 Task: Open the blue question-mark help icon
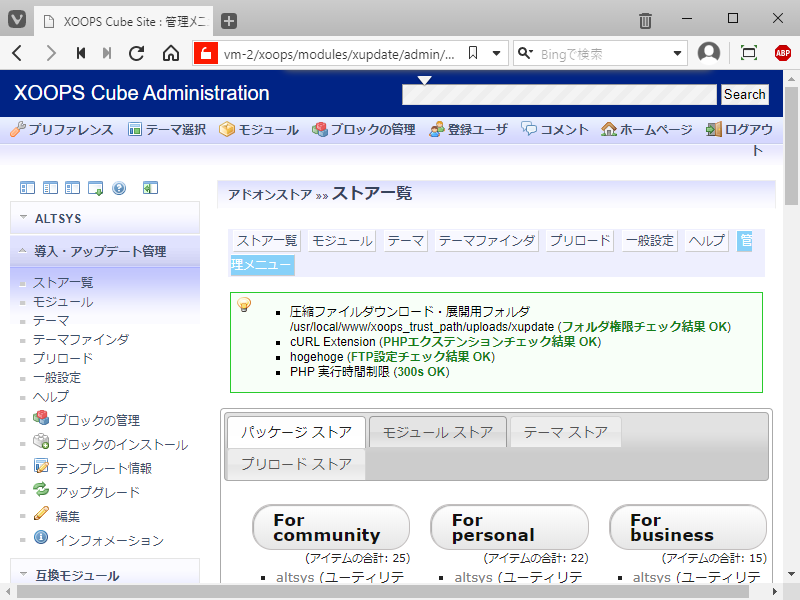point(119,188)
